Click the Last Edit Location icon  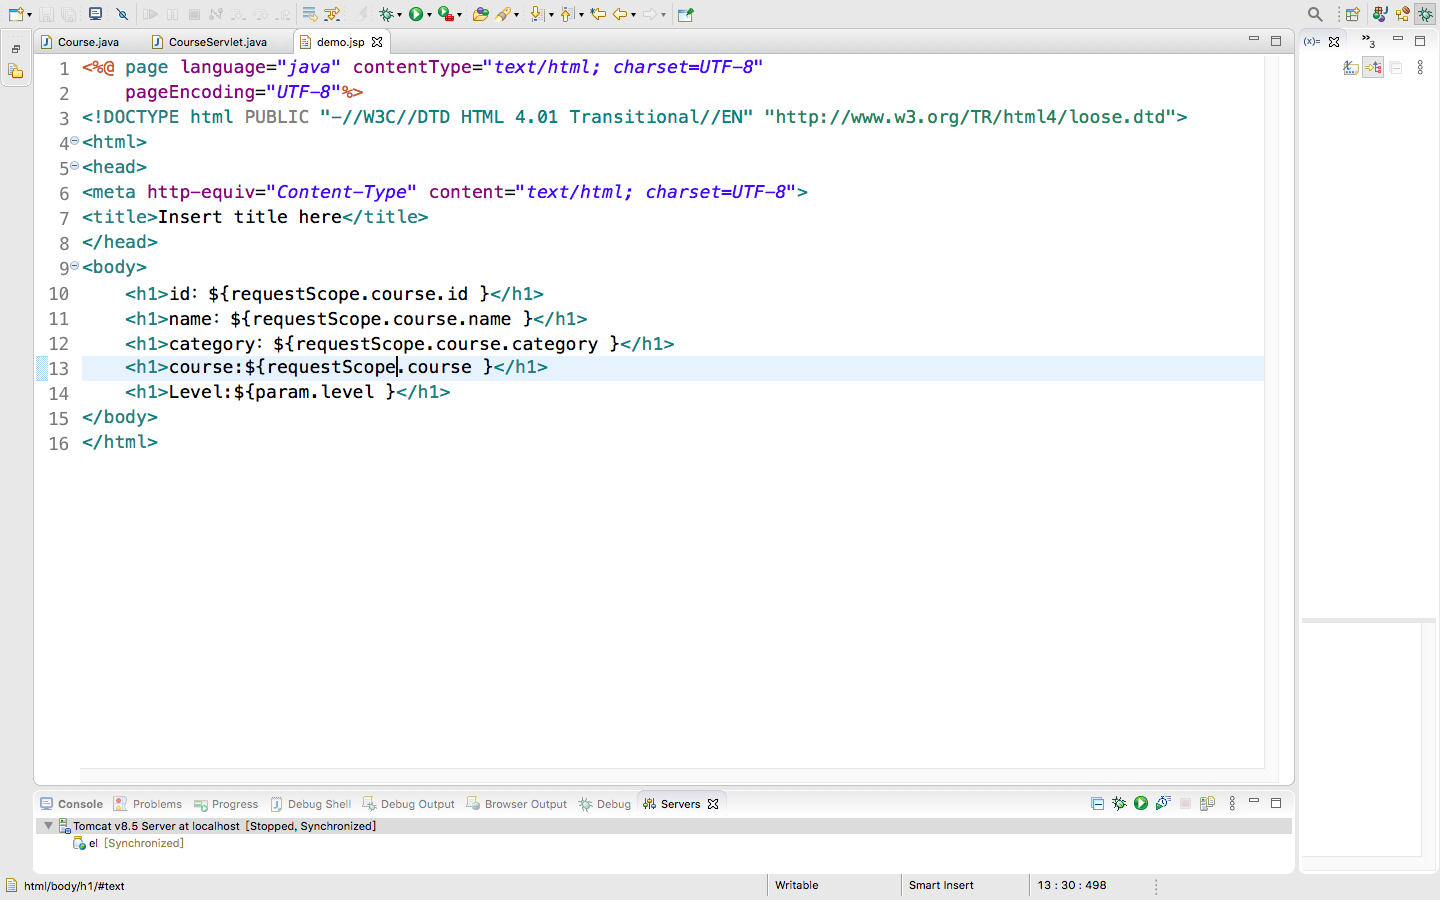click(598, 14)
